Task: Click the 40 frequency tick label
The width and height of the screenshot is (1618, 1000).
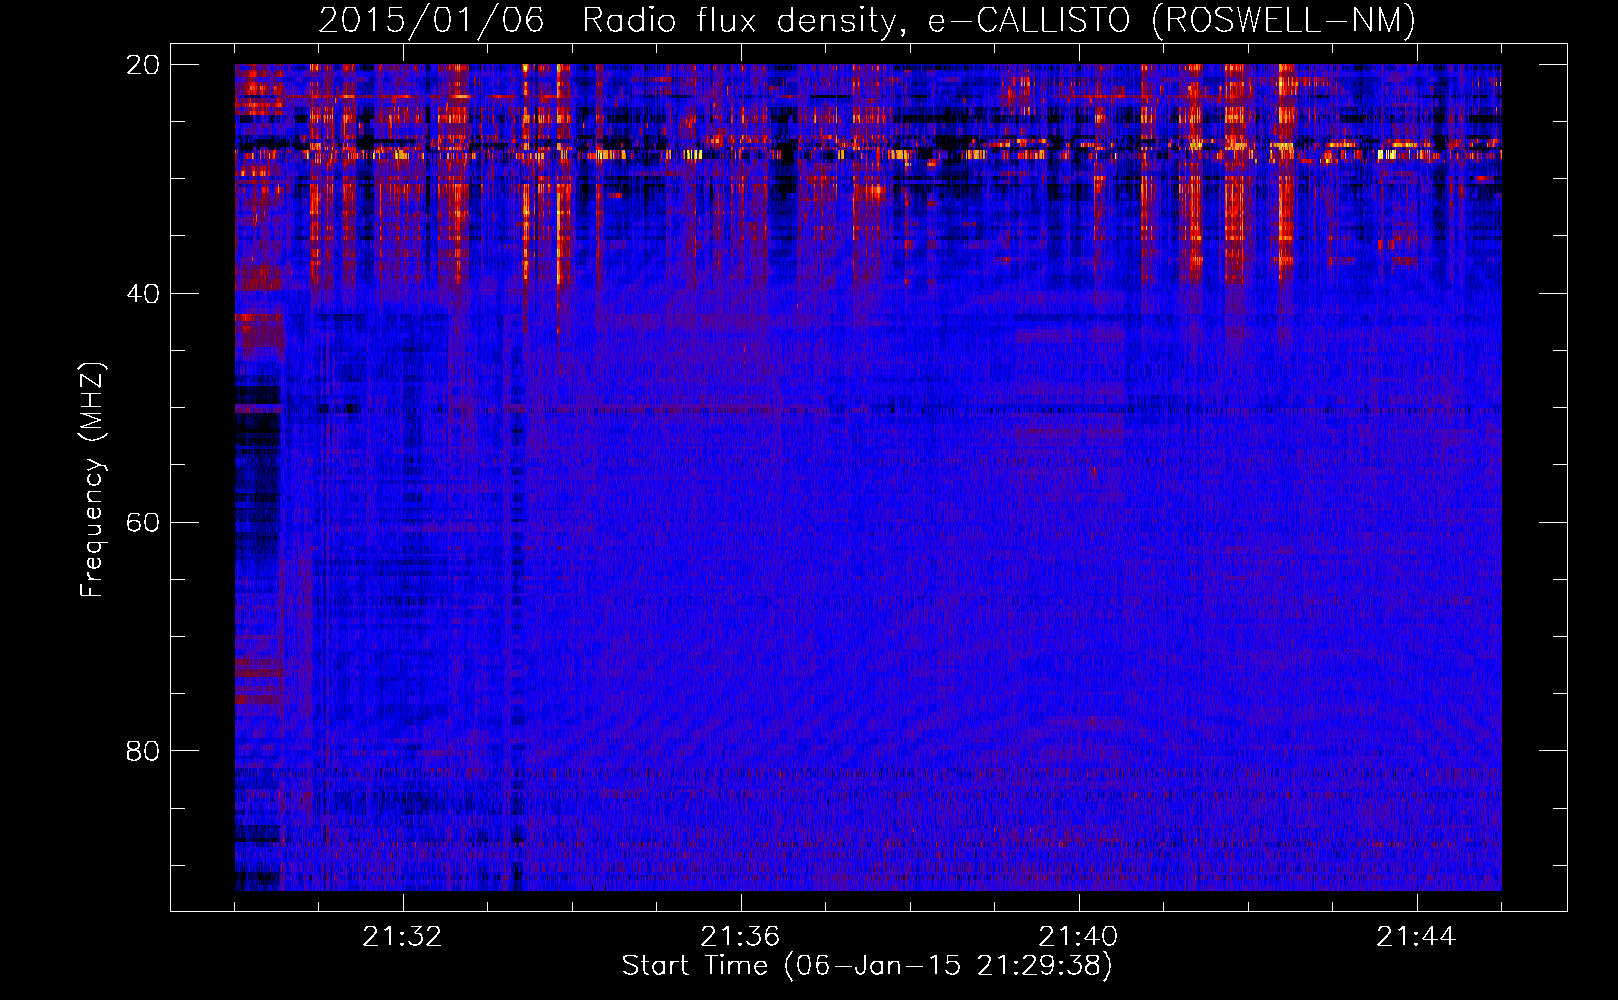Action: click(142, 294)
